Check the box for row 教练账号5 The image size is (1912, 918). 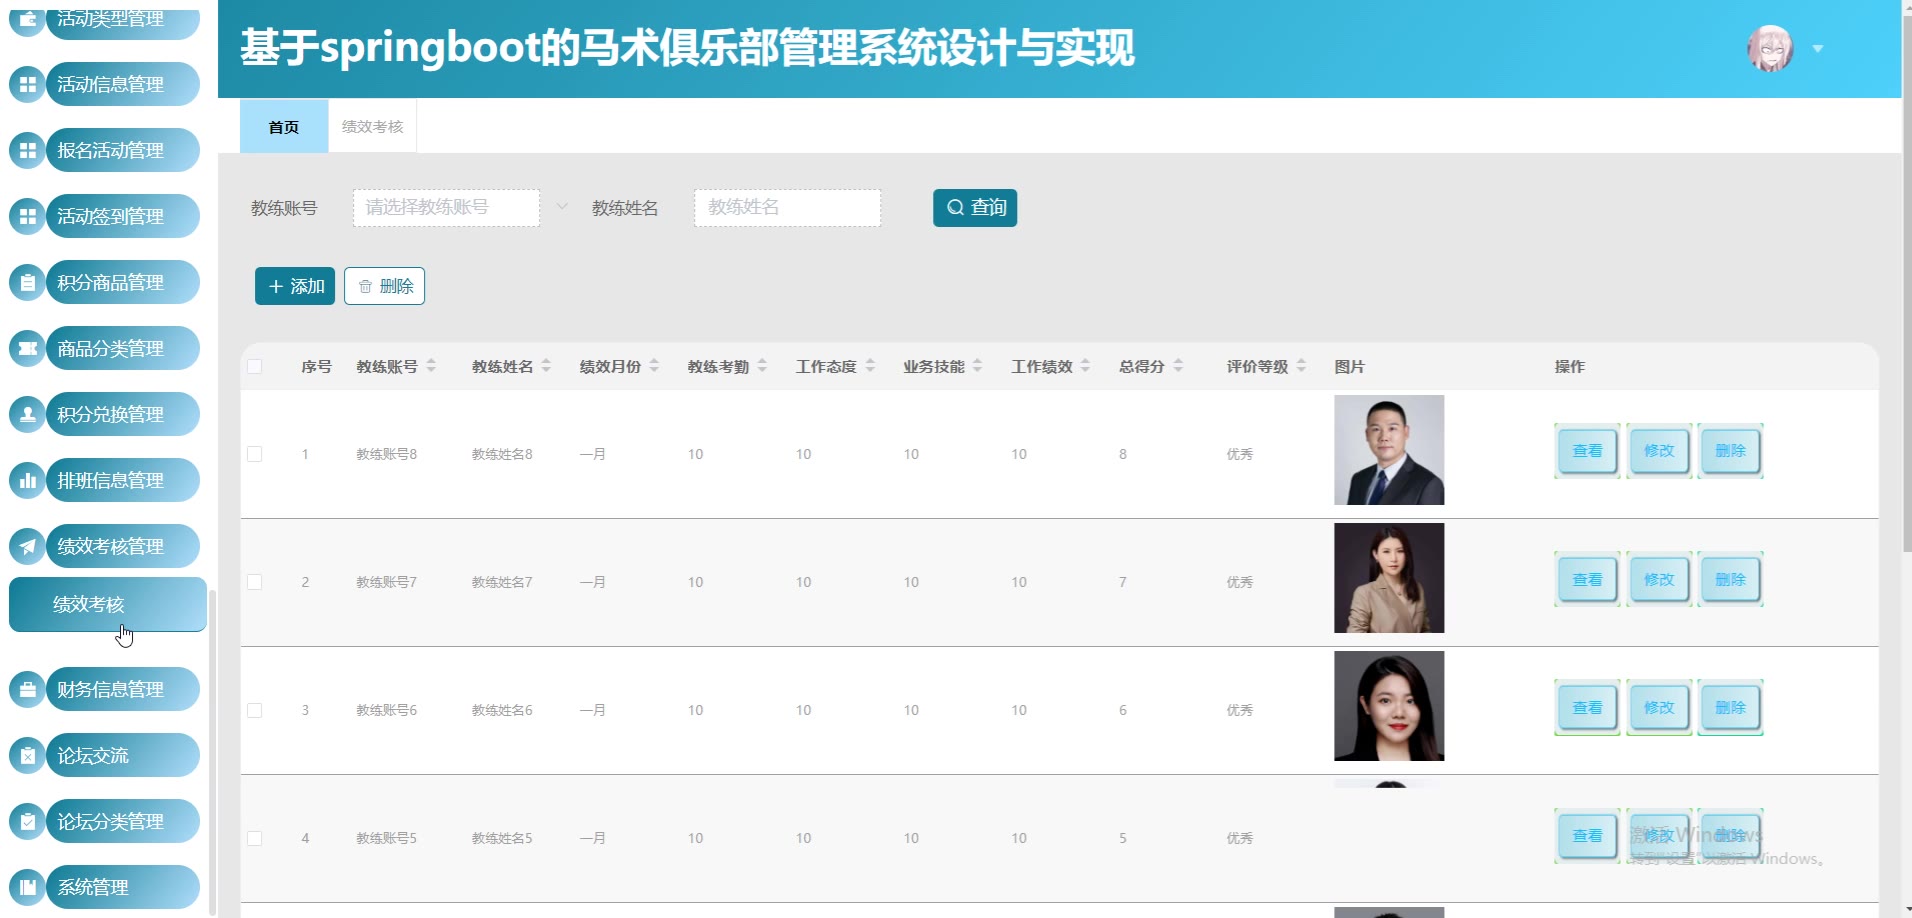coord(255,838)
